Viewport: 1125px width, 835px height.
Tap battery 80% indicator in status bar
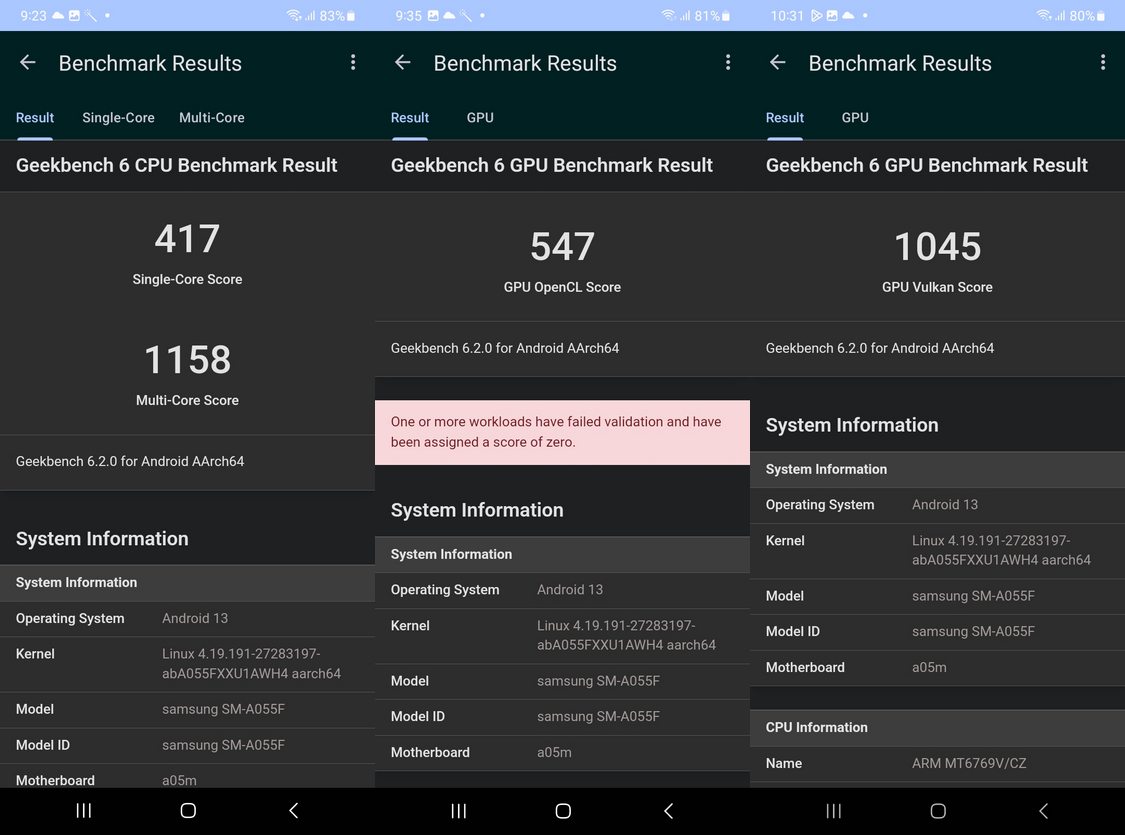(1087, 16)
